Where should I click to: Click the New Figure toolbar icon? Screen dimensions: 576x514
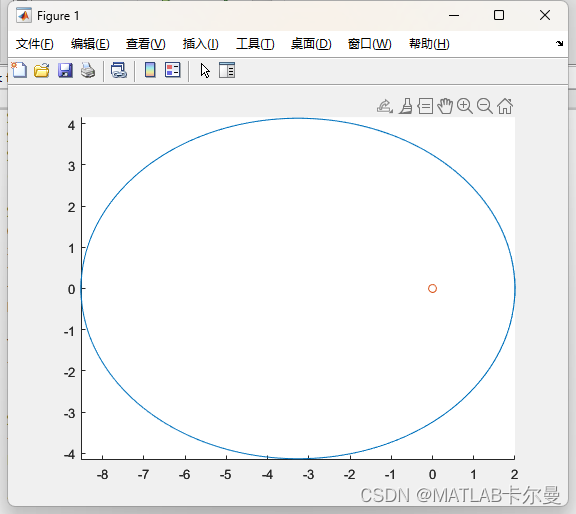[x=19, y=70]
